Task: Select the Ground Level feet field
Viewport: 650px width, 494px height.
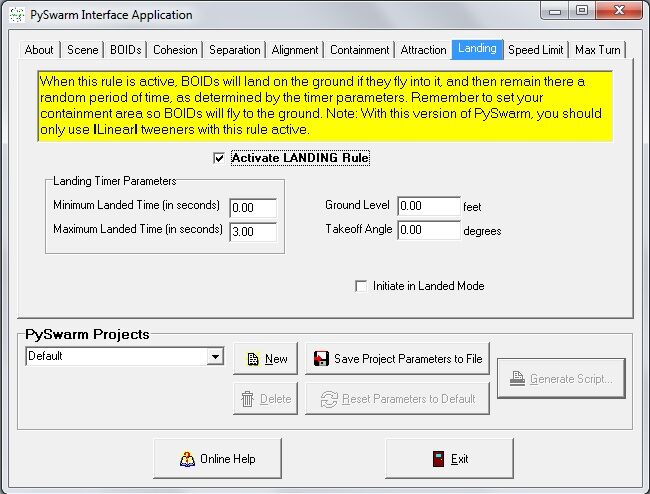Action: [x=429, y=206]
